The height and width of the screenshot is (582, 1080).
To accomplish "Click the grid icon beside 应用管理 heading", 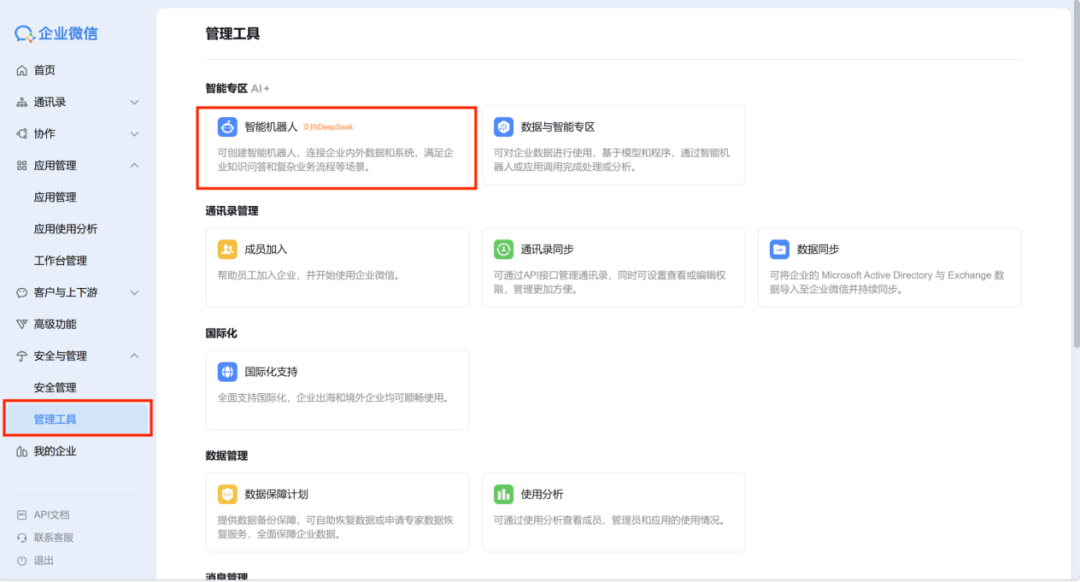I will coord(22,165).
